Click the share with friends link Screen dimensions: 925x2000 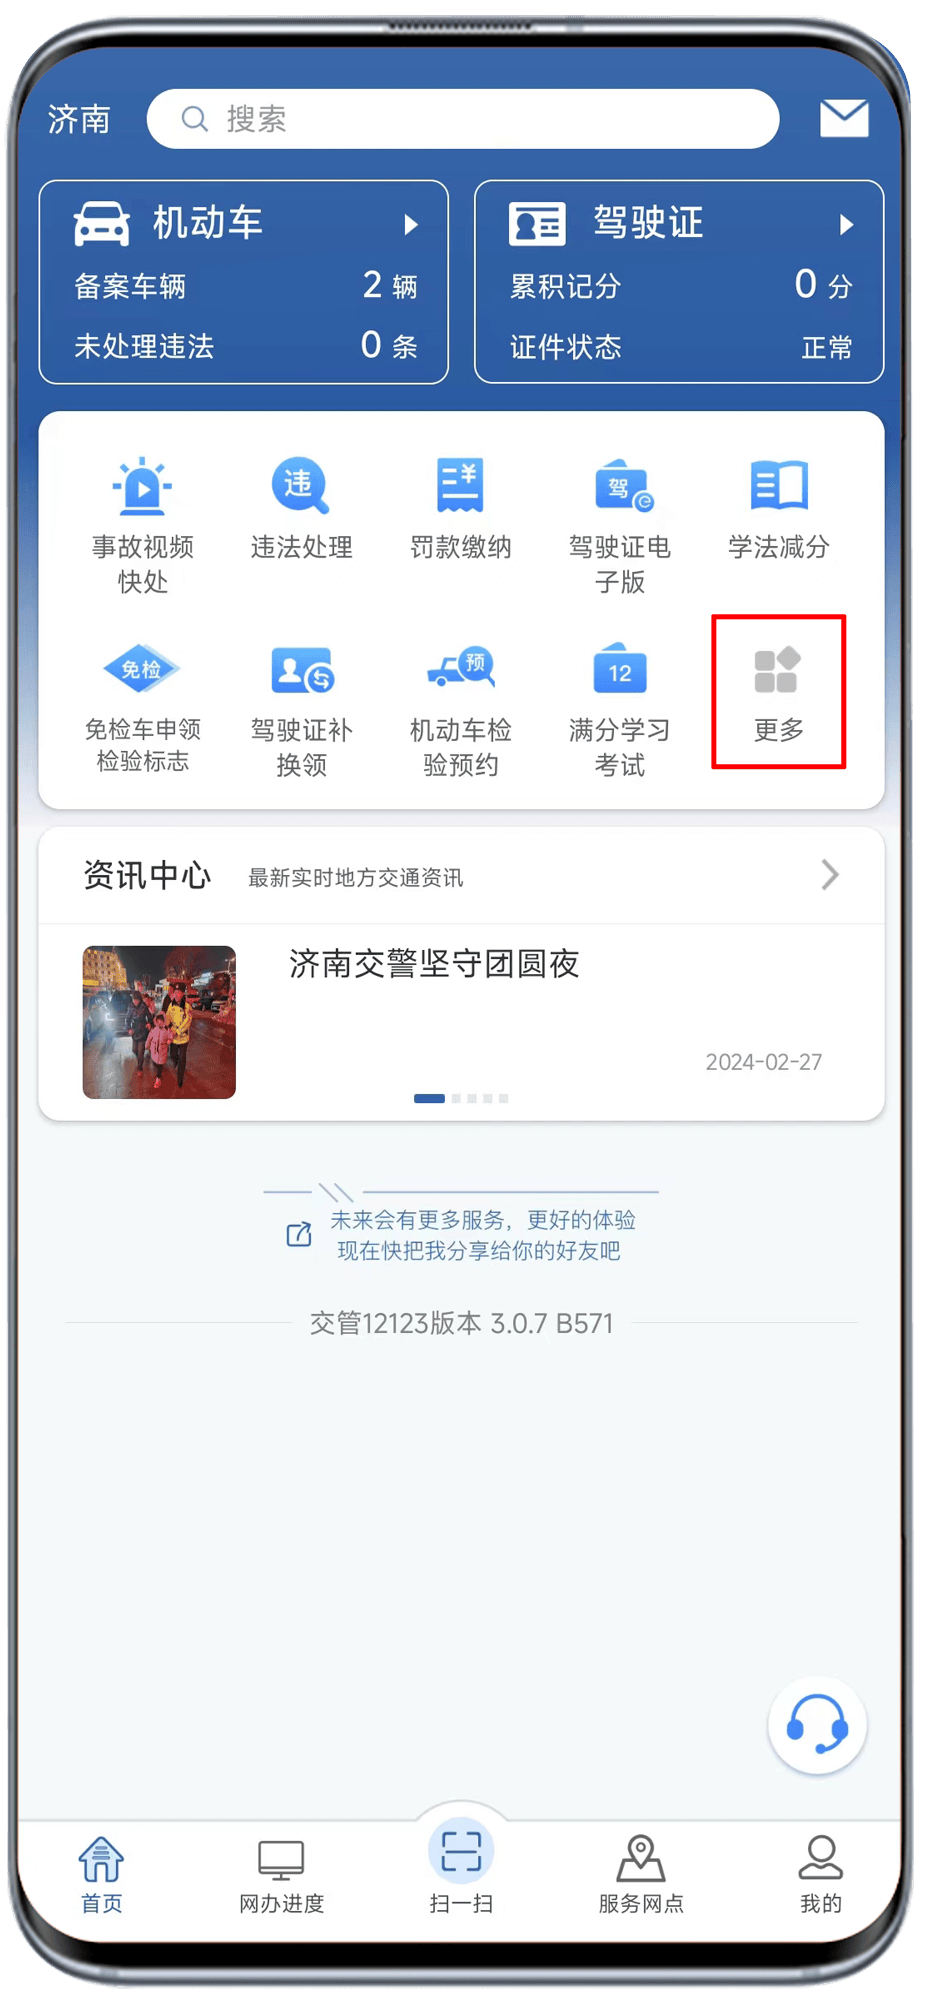coord(462,1235)
